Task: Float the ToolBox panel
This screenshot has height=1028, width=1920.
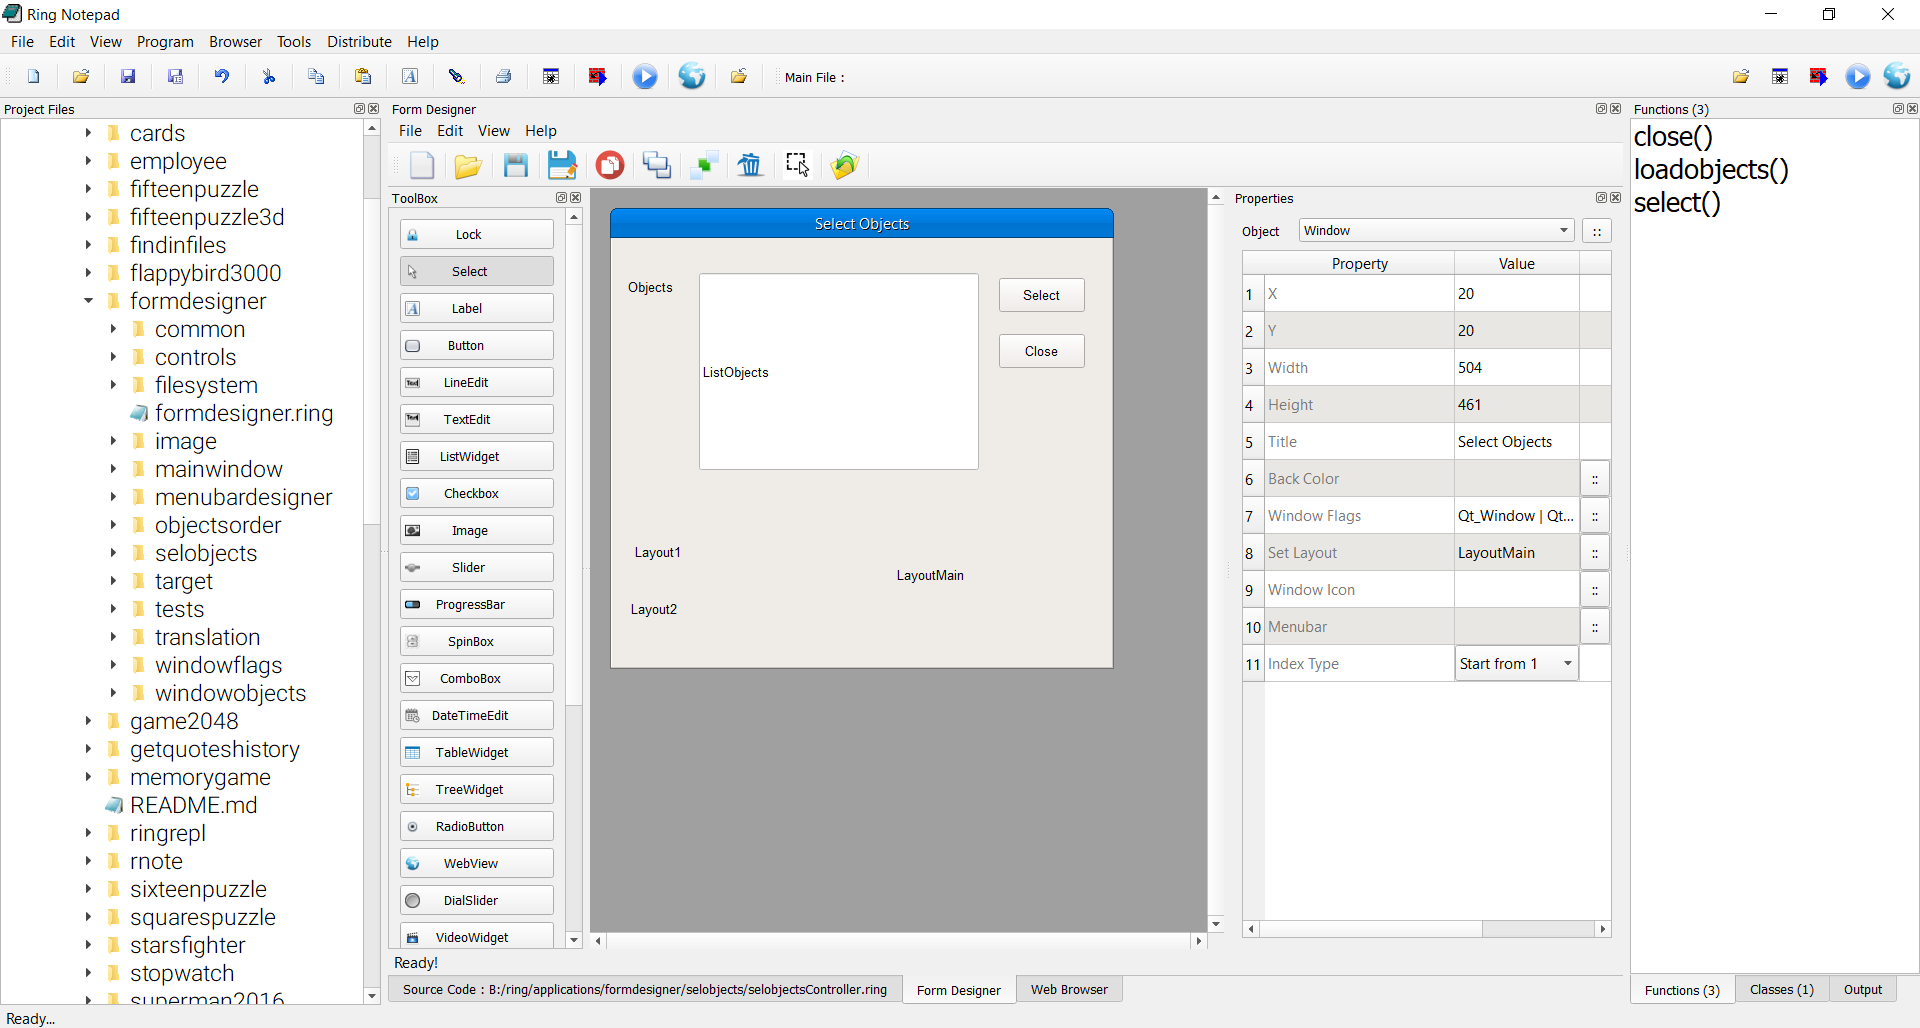Action: point(561,198)
